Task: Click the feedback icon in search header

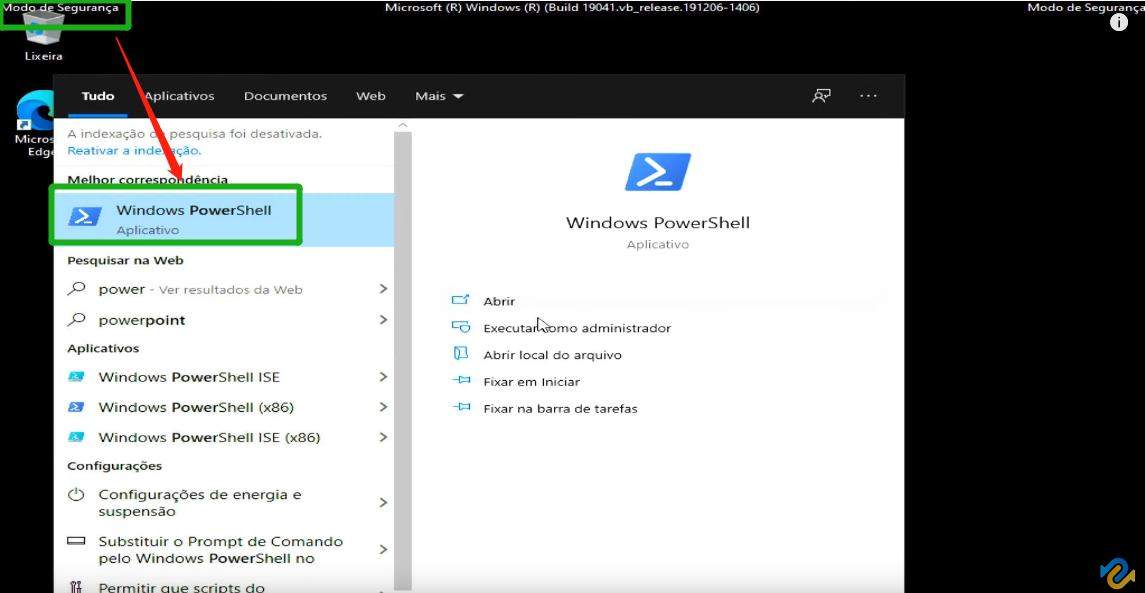Action: point(822,96)
